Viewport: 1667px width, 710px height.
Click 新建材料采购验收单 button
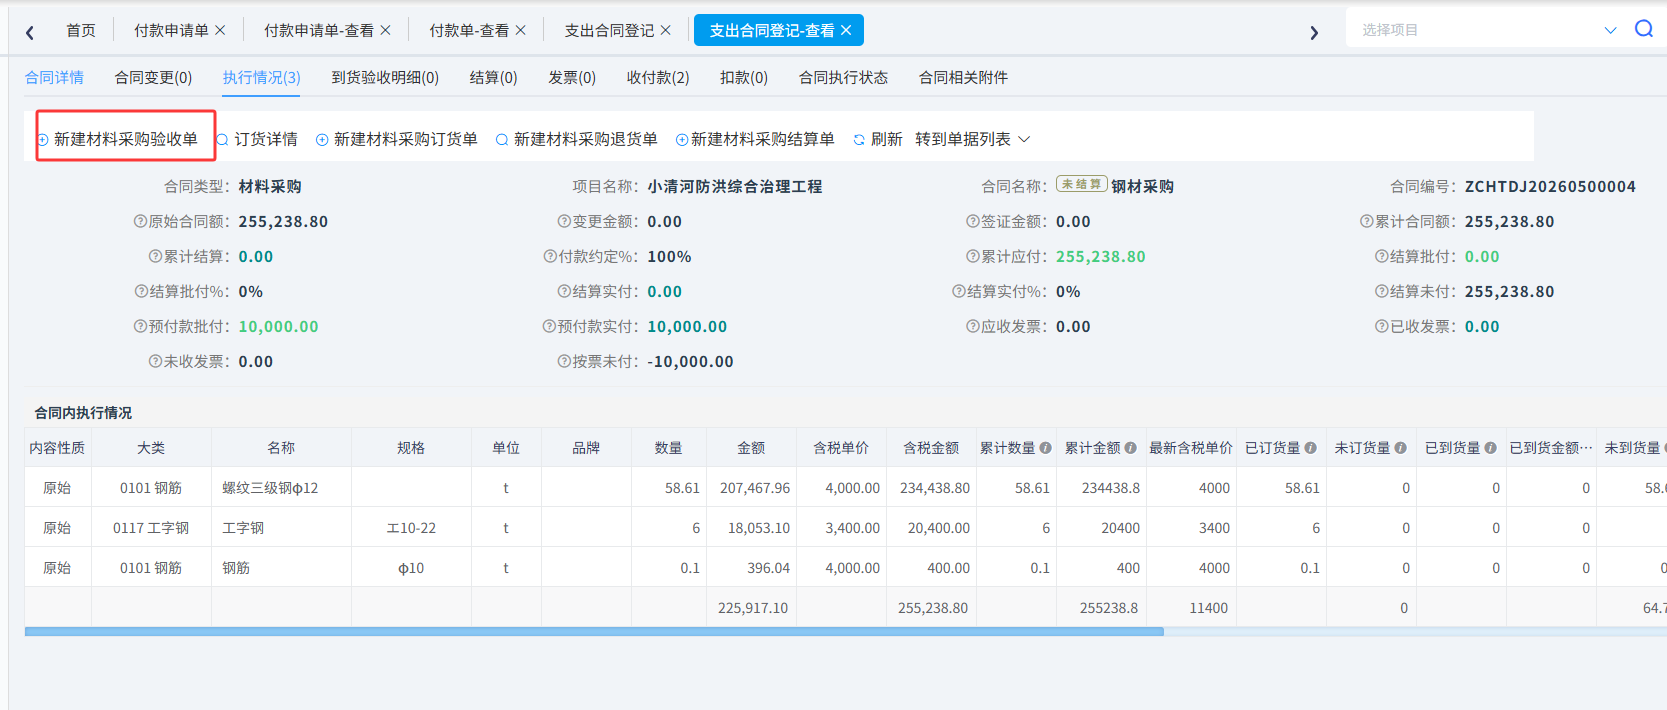118,139
